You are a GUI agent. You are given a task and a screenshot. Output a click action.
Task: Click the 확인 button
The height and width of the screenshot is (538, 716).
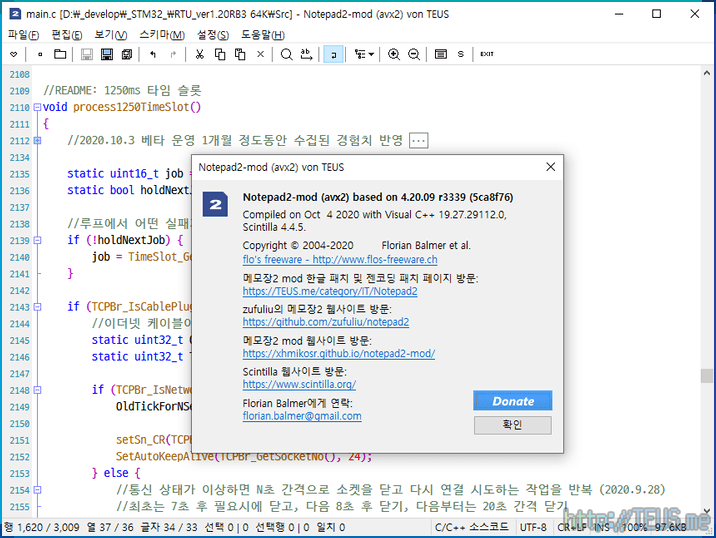coord(513,425)
